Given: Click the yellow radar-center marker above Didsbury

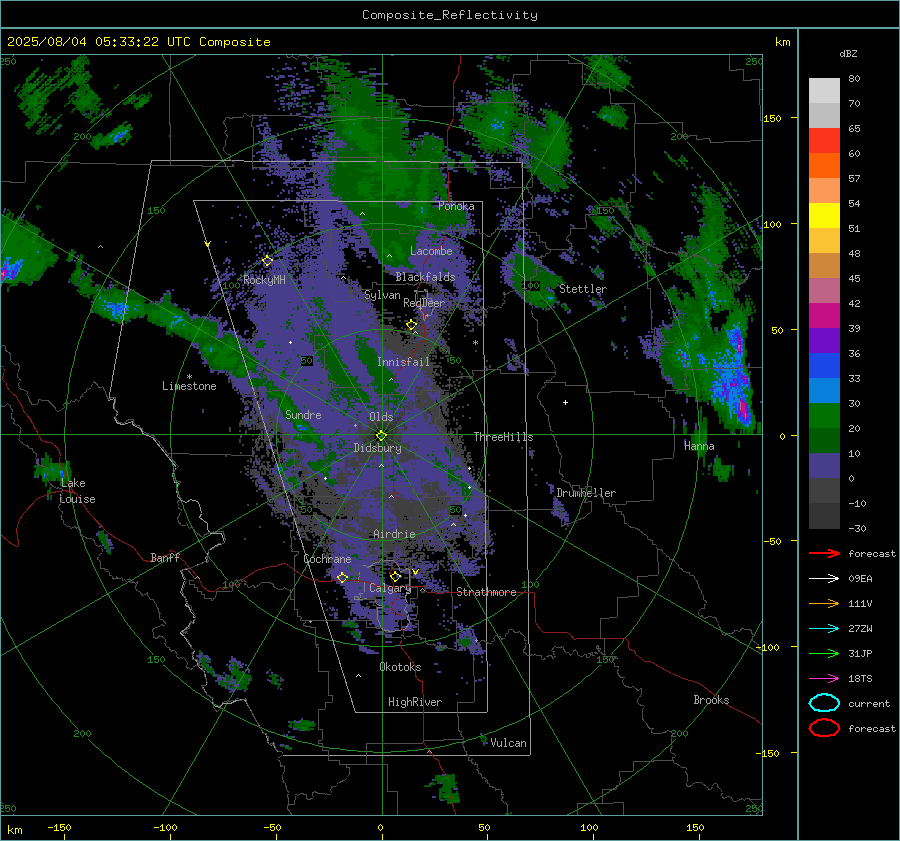Looking at the screenshot, I should (x=381, y=436).
